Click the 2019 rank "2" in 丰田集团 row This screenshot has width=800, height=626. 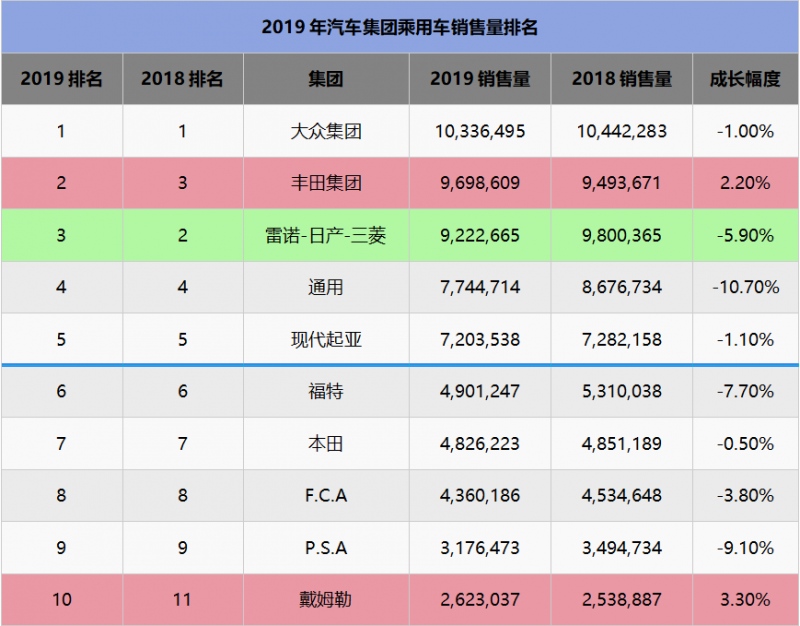[x=61, y=183]
